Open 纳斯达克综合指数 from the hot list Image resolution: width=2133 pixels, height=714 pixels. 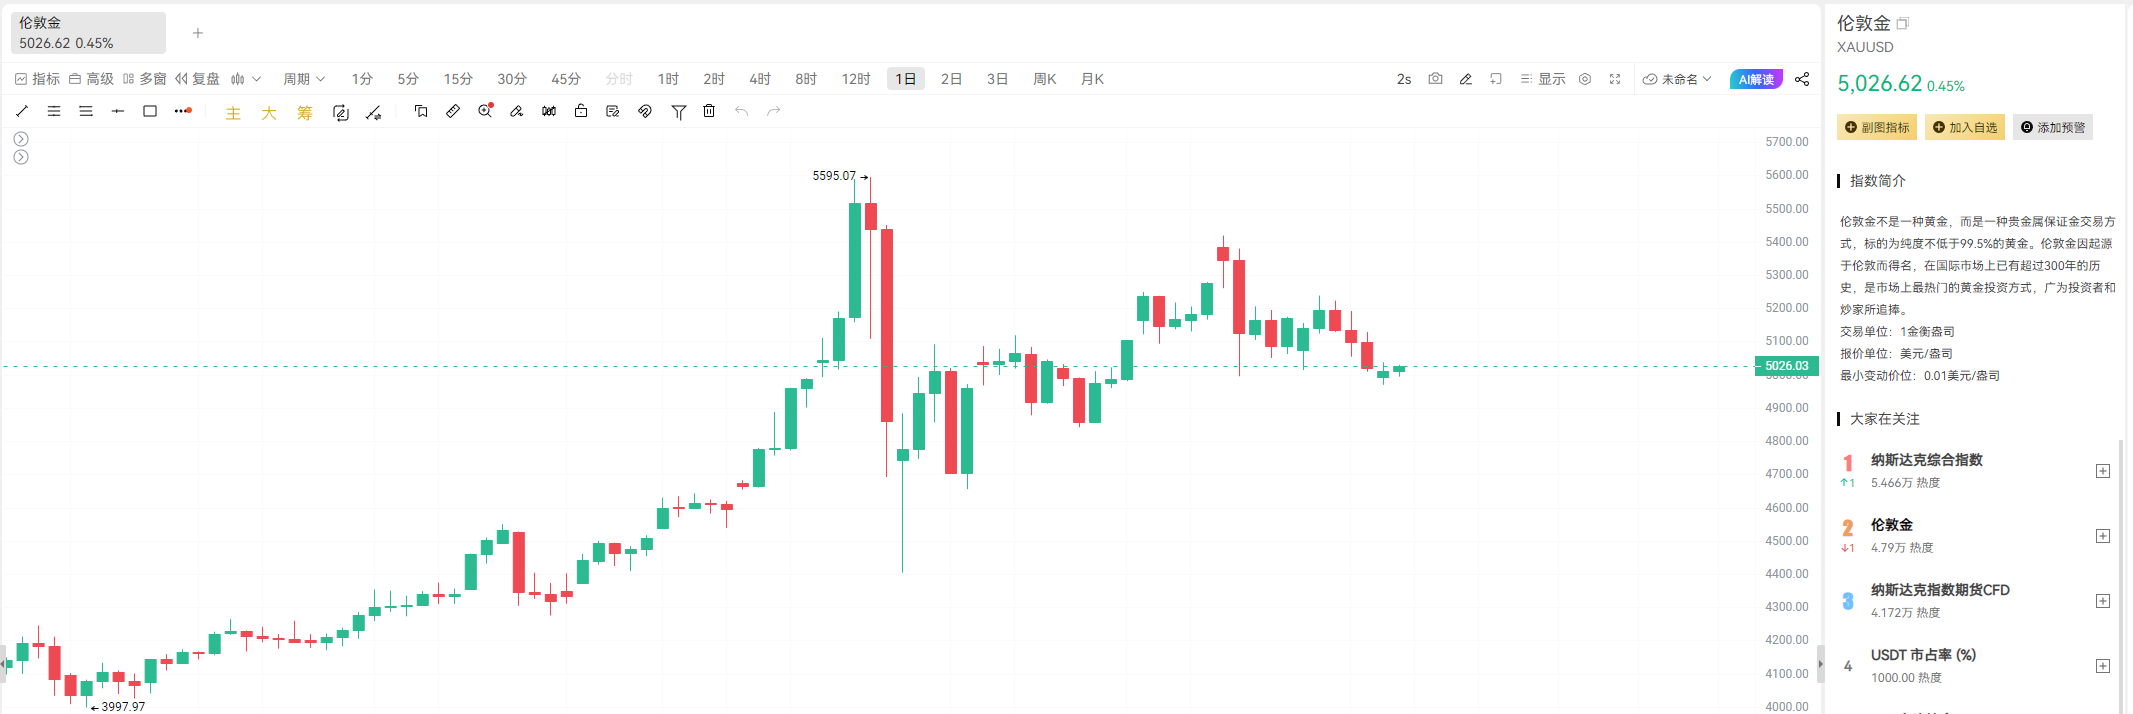pyautogui.click(x=1928, y=460)
